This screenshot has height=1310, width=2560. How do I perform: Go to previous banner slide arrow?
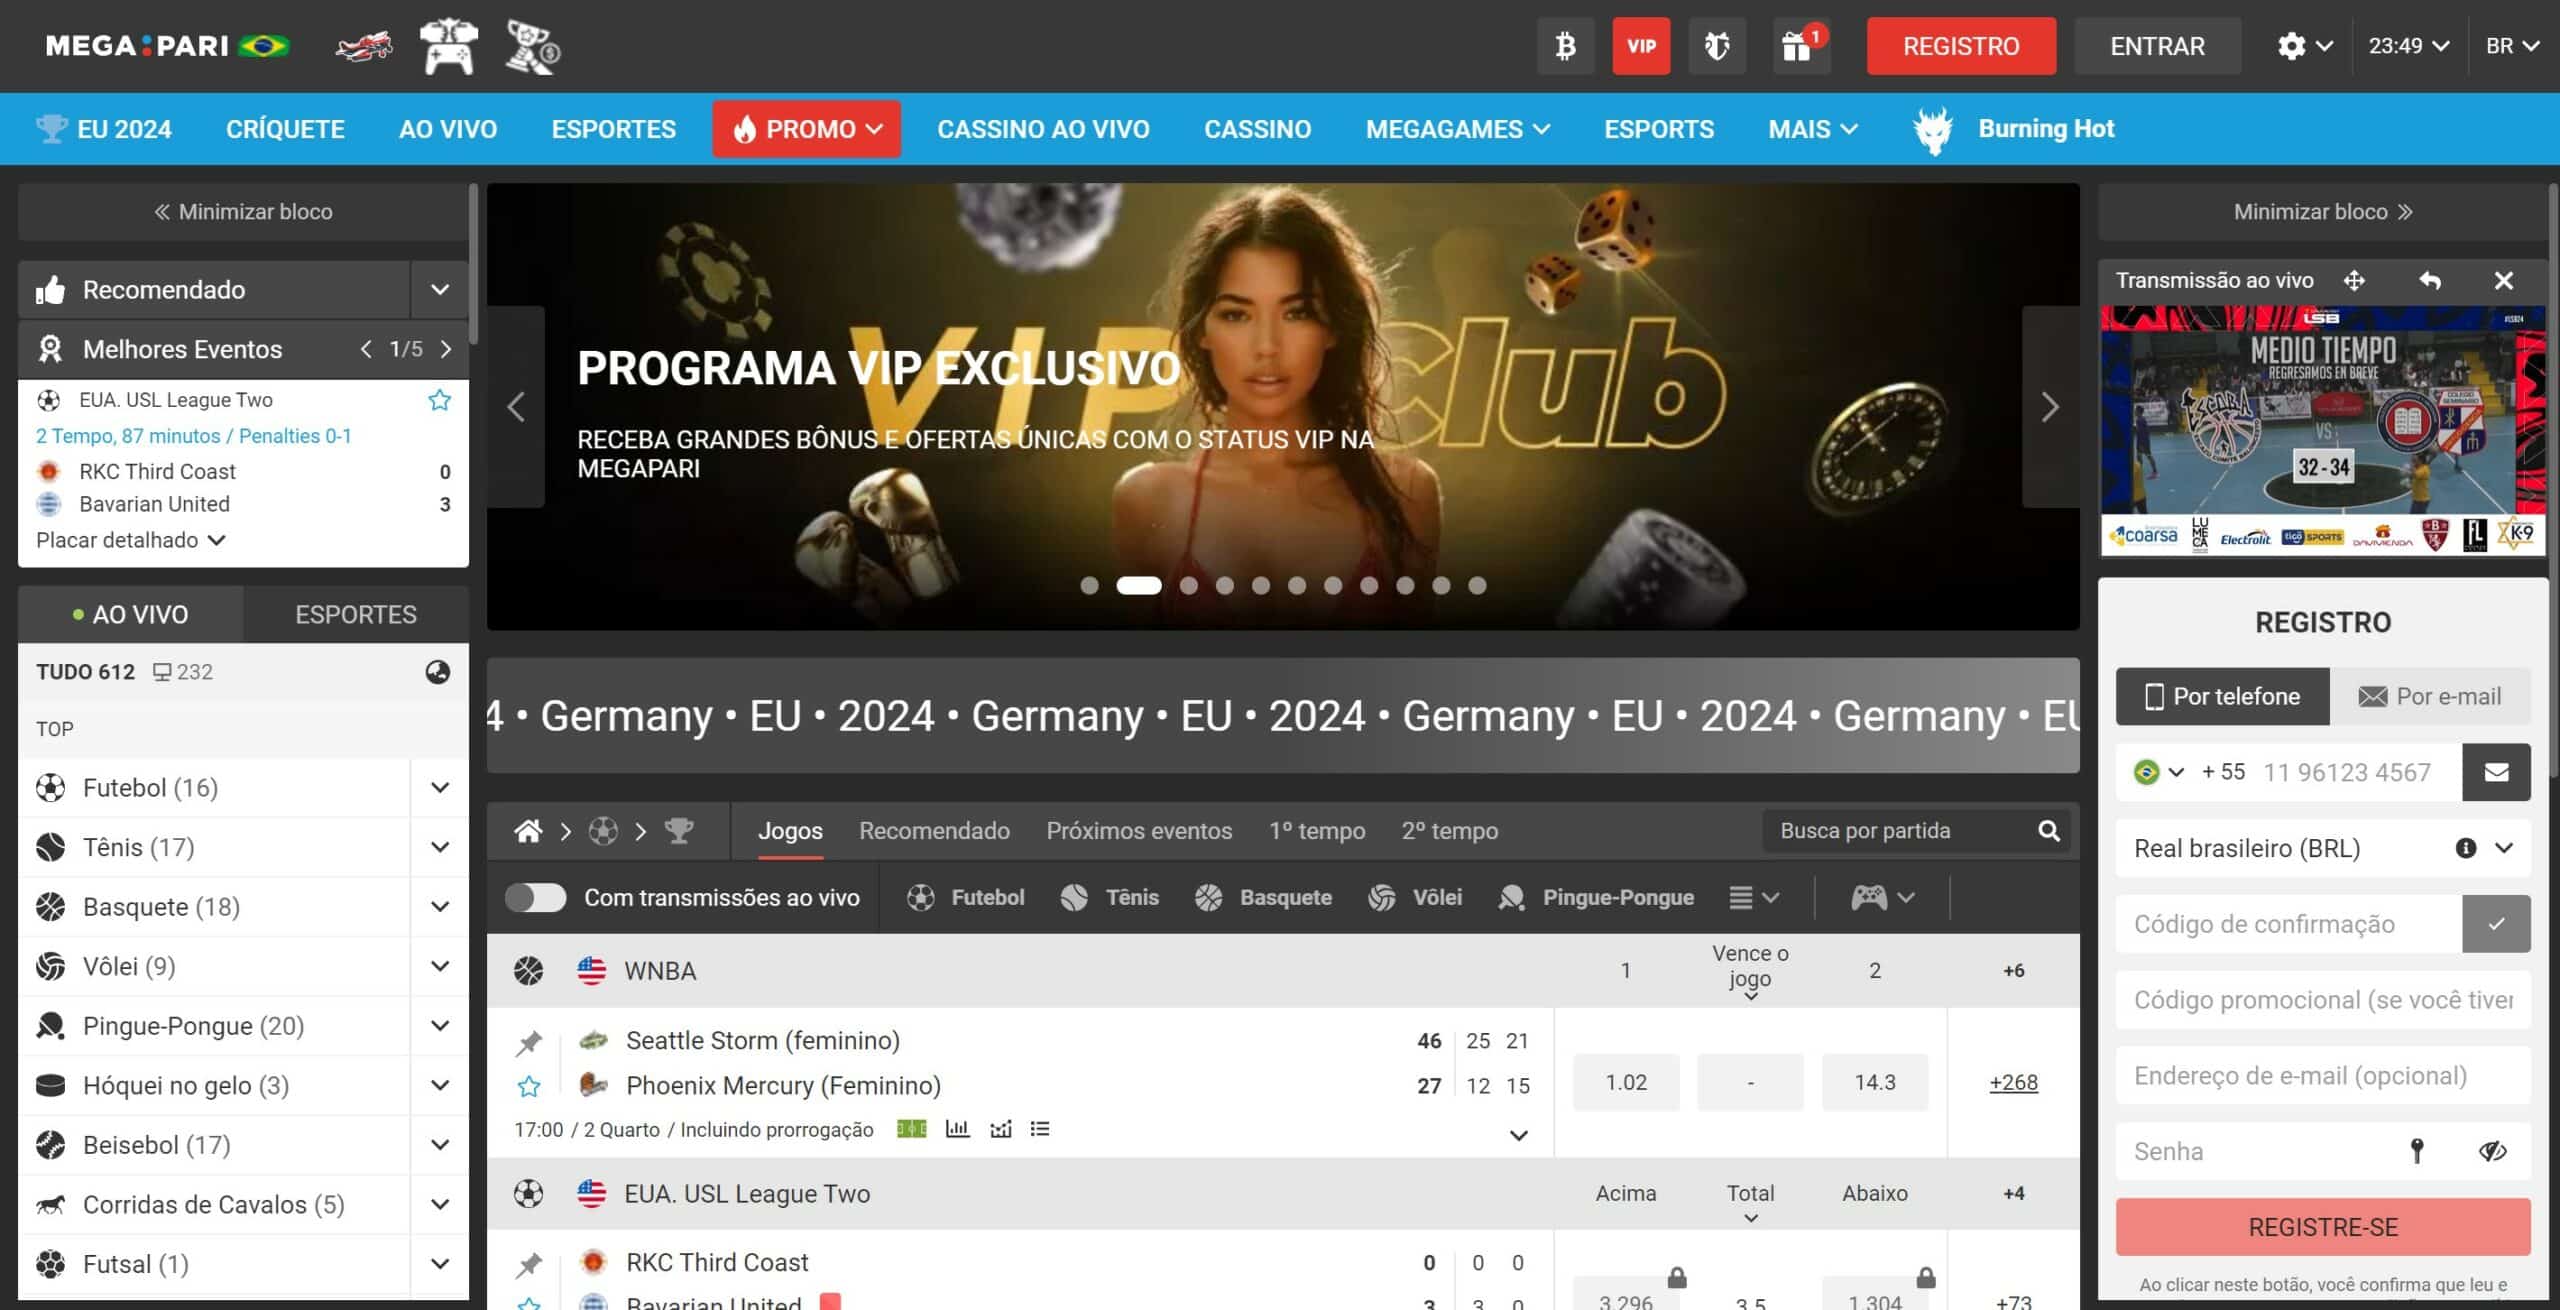coord(516,407)
